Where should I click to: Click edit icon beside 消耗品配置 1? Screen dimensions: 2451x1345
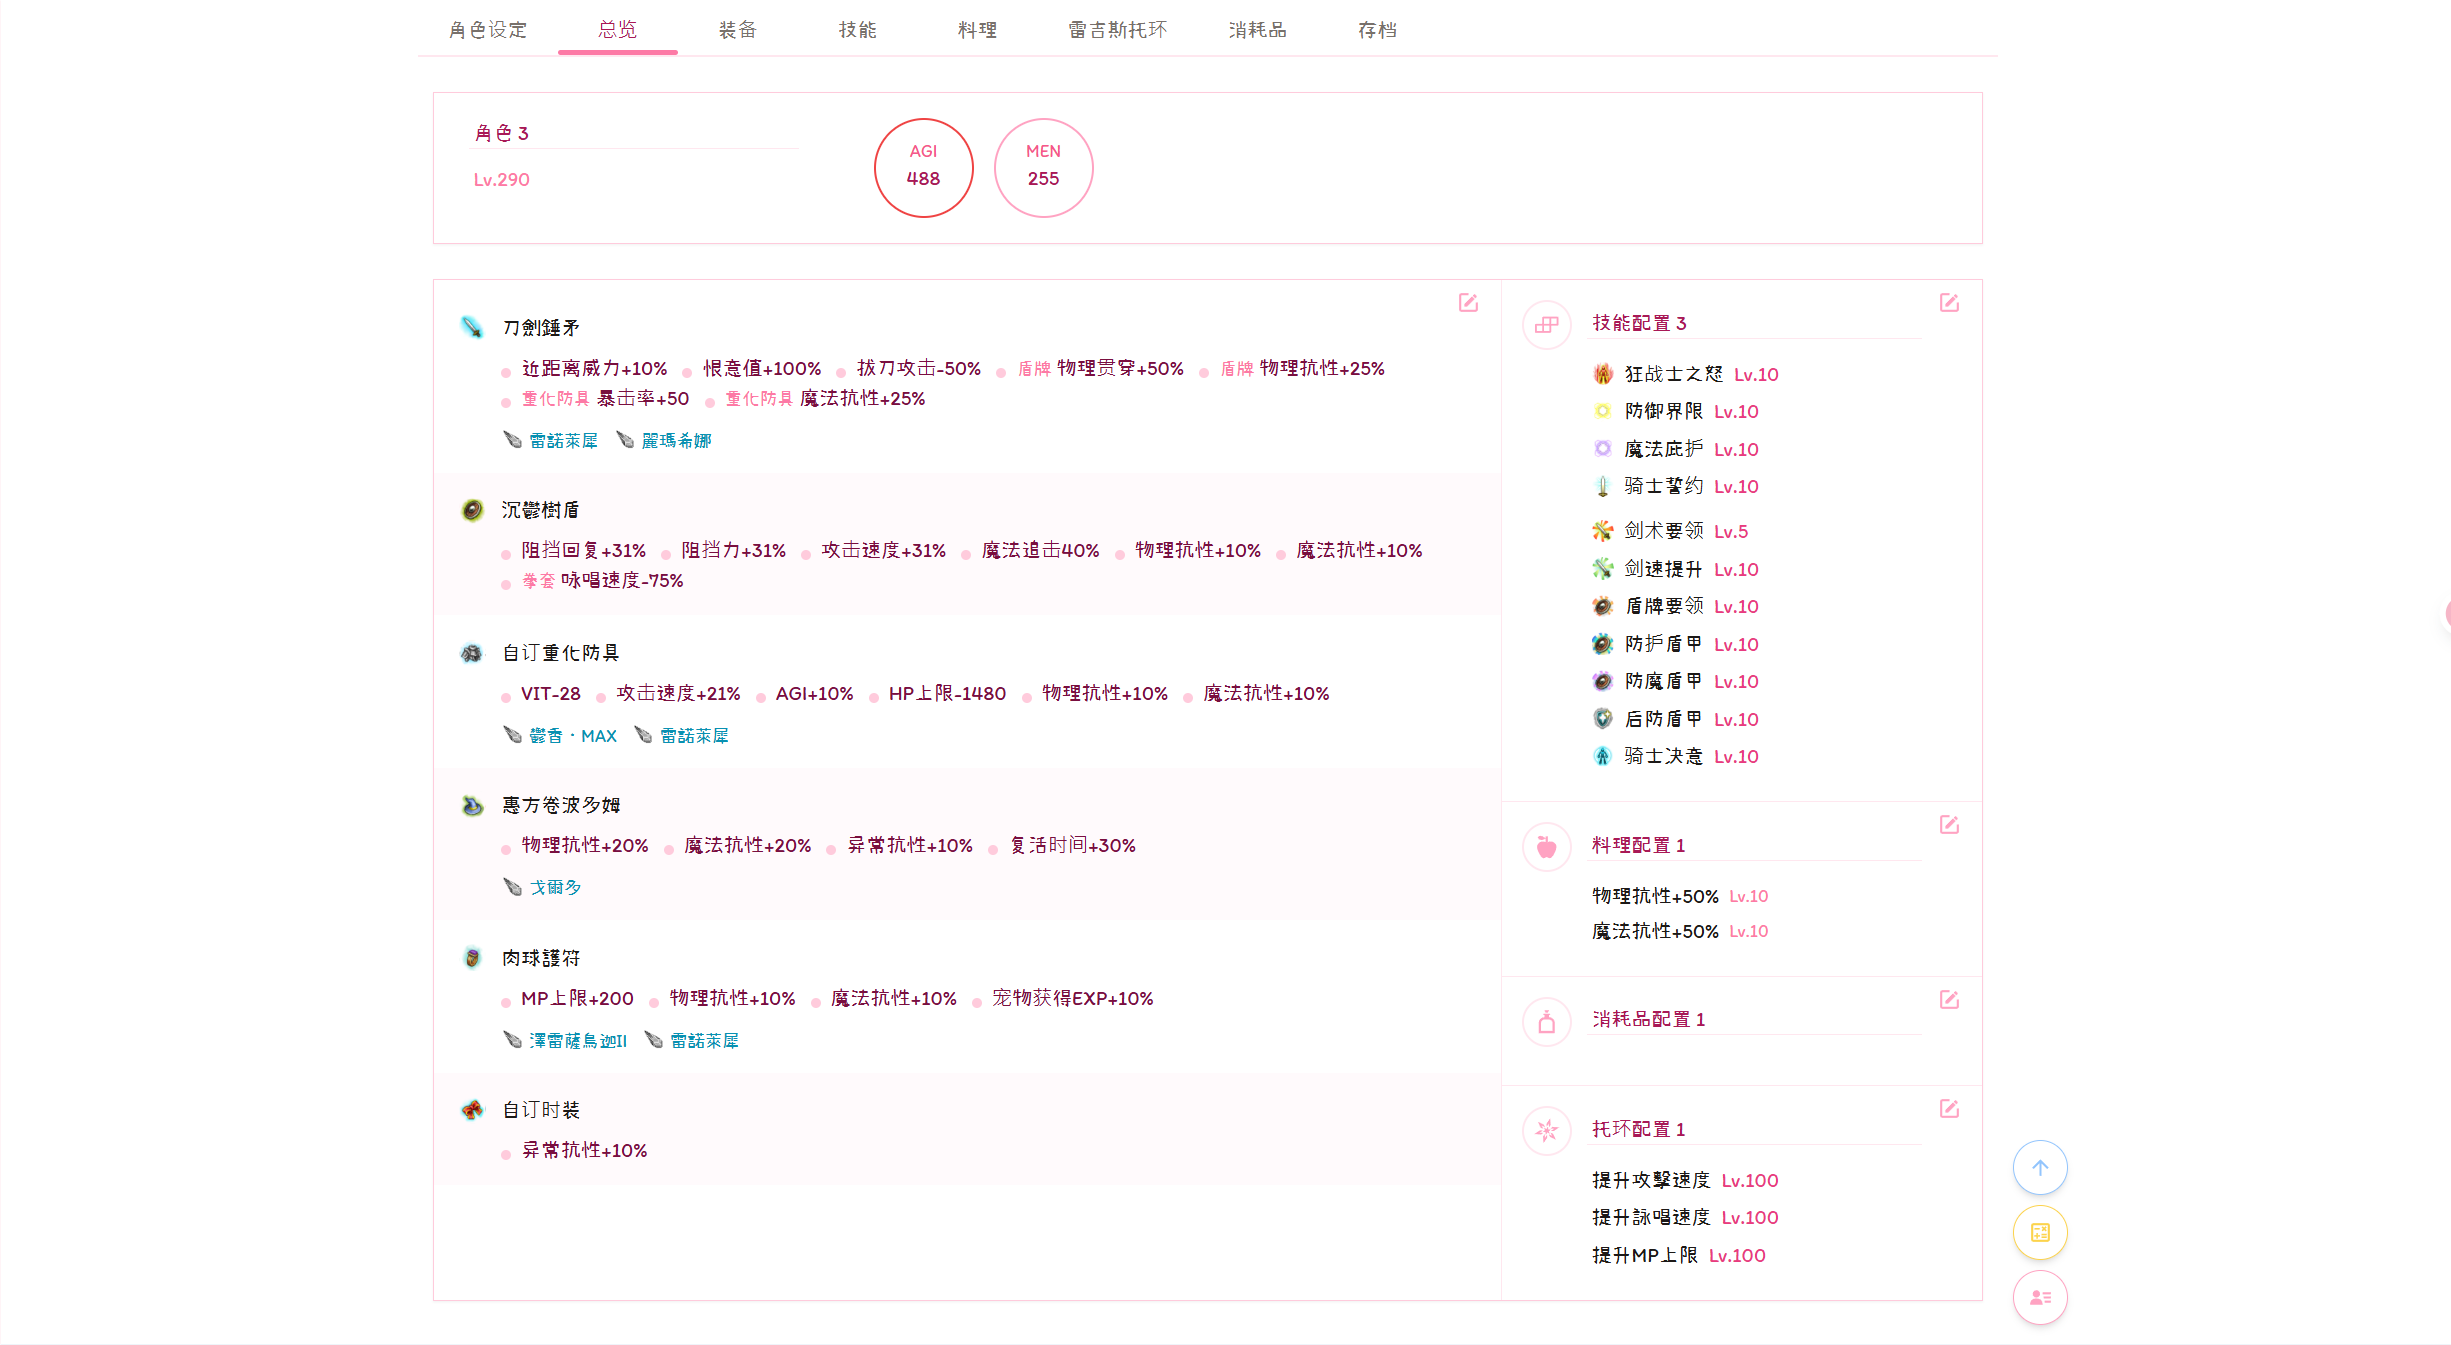[1949, 1000]
